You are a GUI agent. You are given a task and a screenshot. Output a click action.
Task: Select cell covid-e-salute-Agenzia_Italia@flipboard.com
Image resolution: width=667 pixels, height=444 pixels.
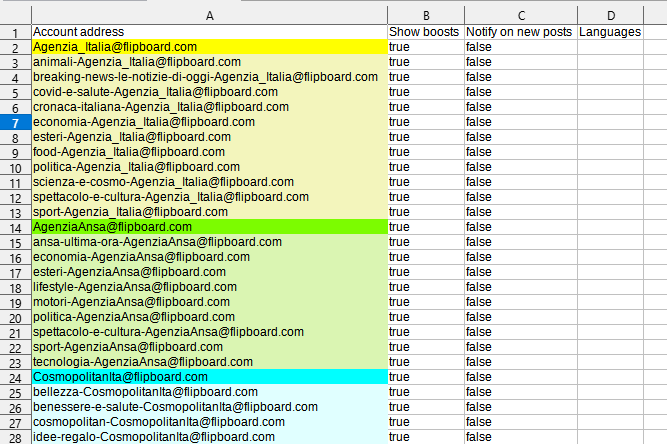[x=210, y=92]
